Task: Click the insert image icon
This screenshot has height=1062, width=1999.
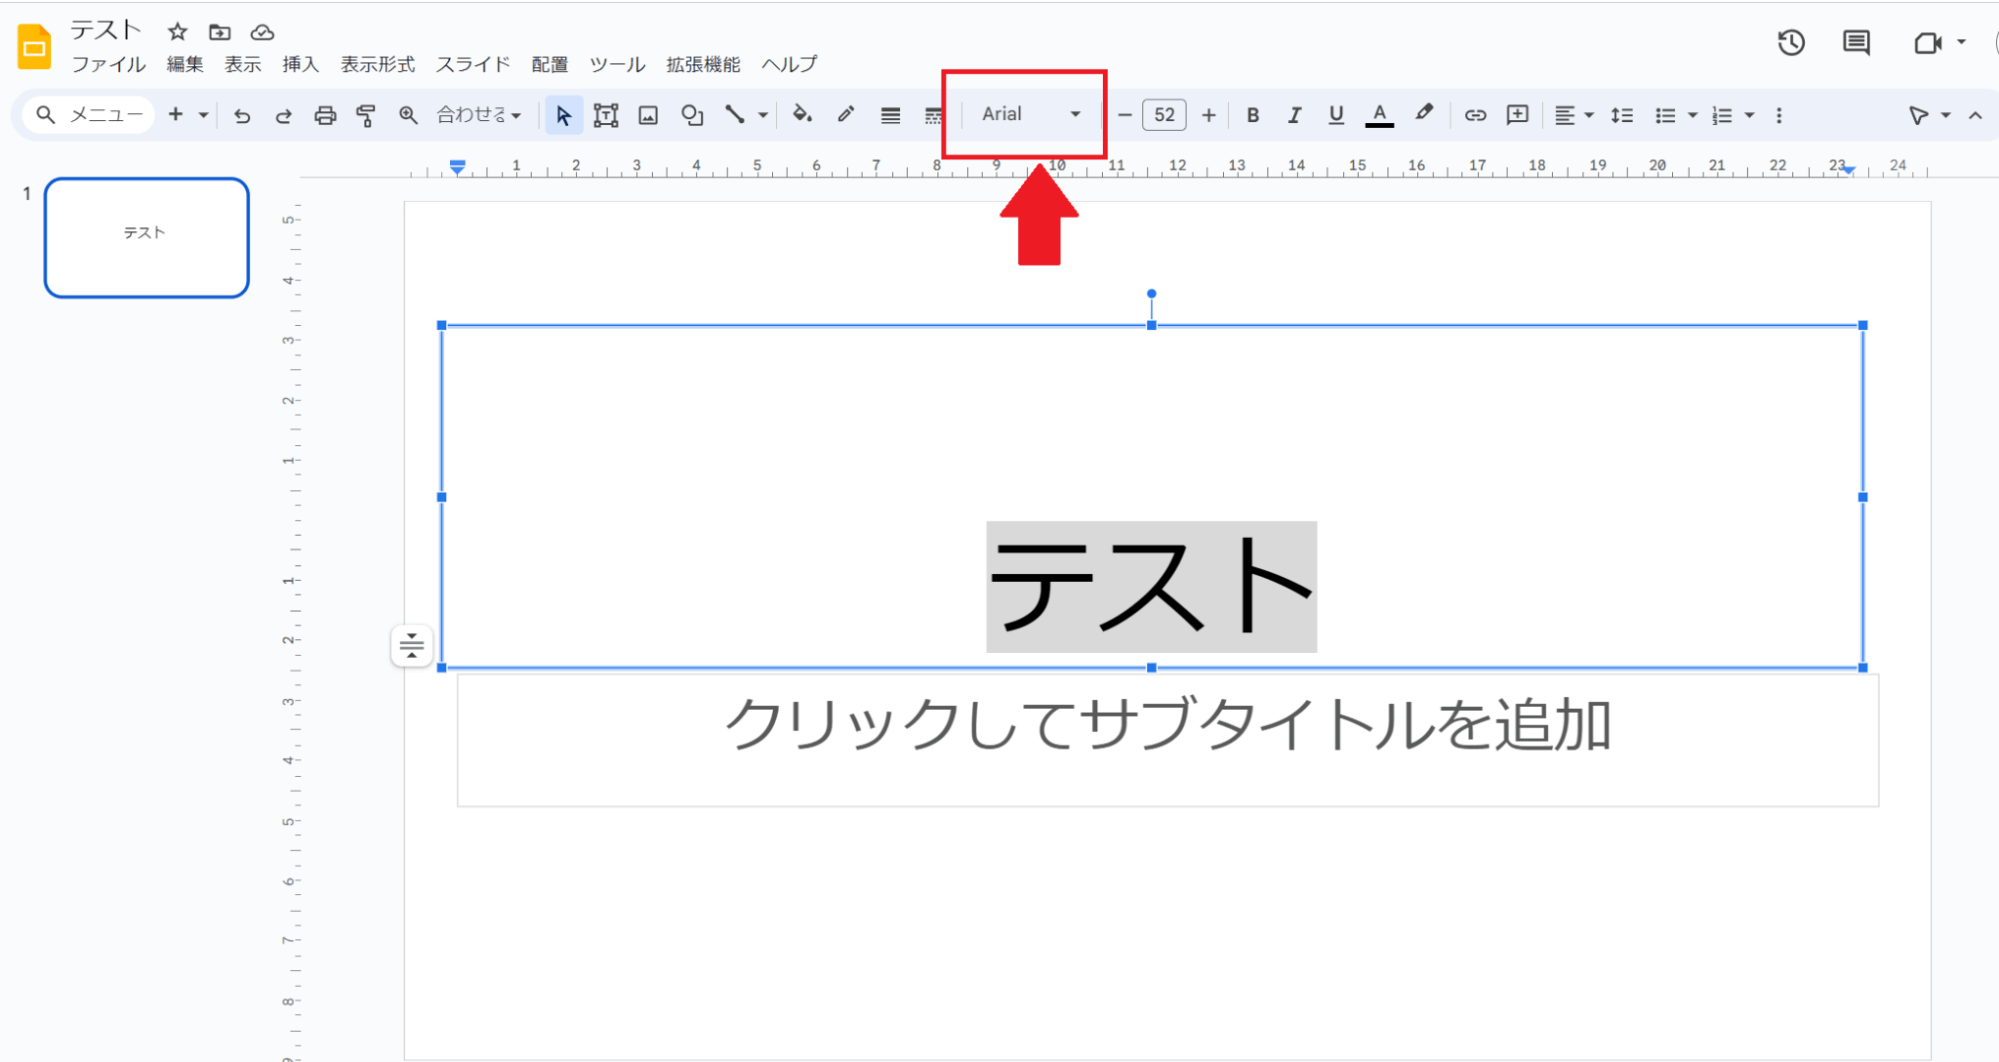Action: [x=648, y=116]
